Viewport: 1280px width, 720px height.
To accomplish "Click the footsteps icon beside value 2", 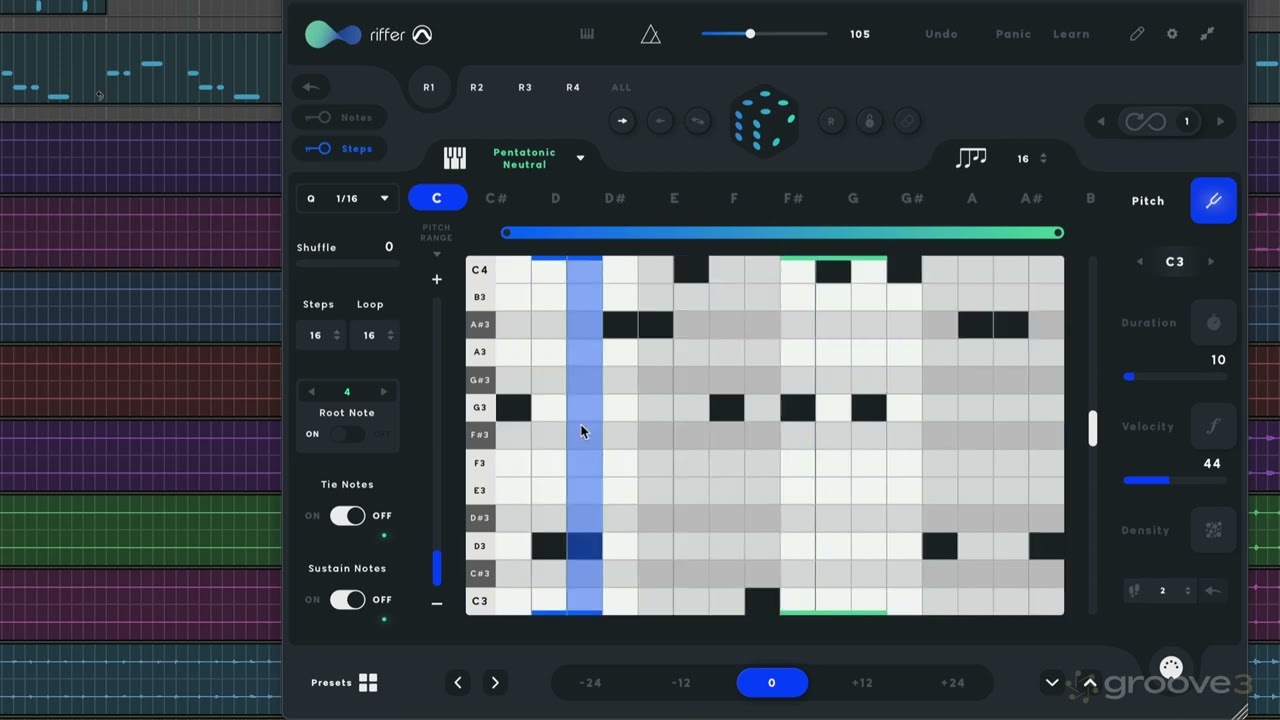I will [1134, 591].
